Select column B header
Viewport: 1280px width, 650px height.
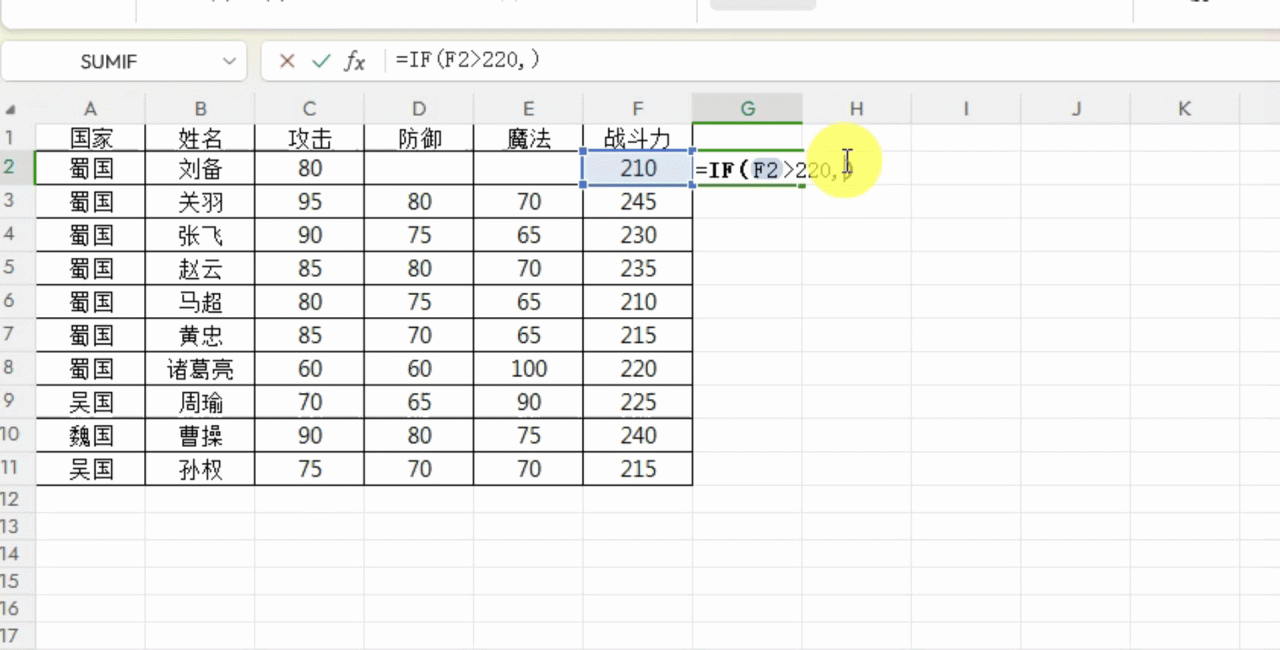coord(200,109)
